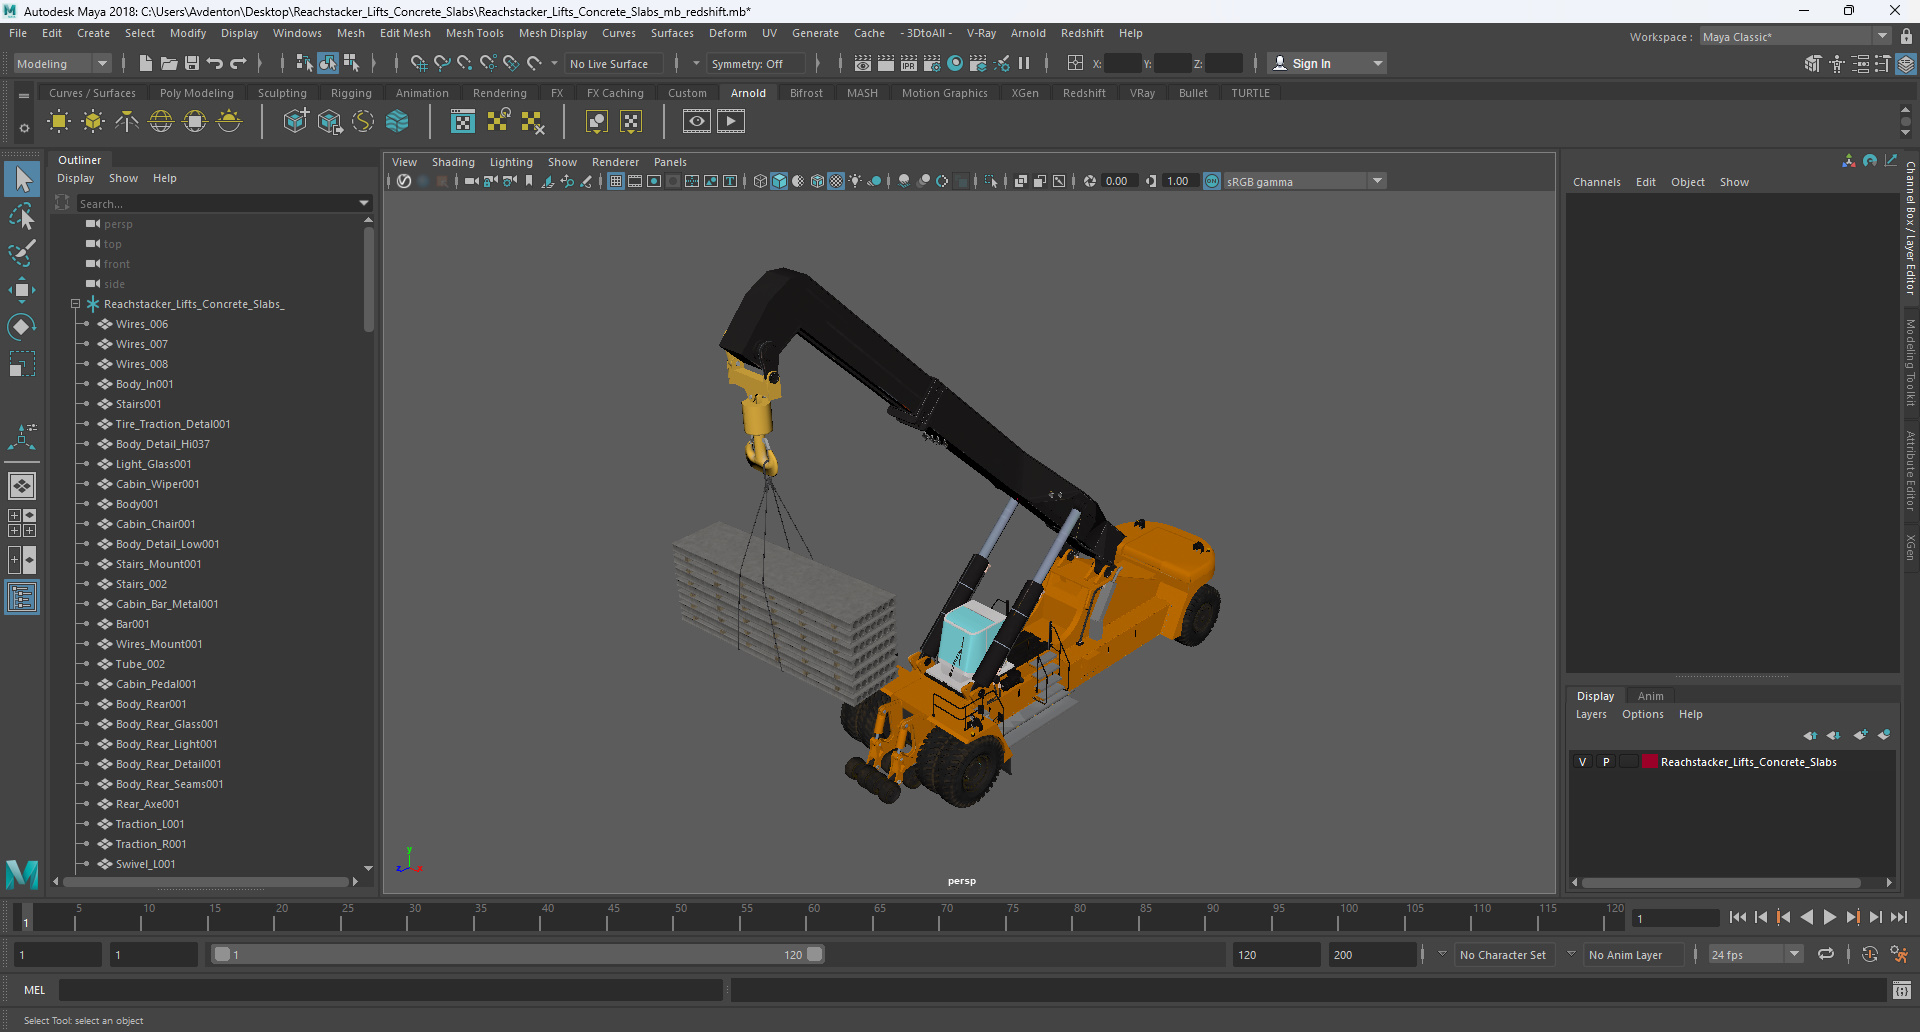1920x1032 pixels.
Task: Open Render Settings clapperboard gear icon
Action: [x=932, y=63]
